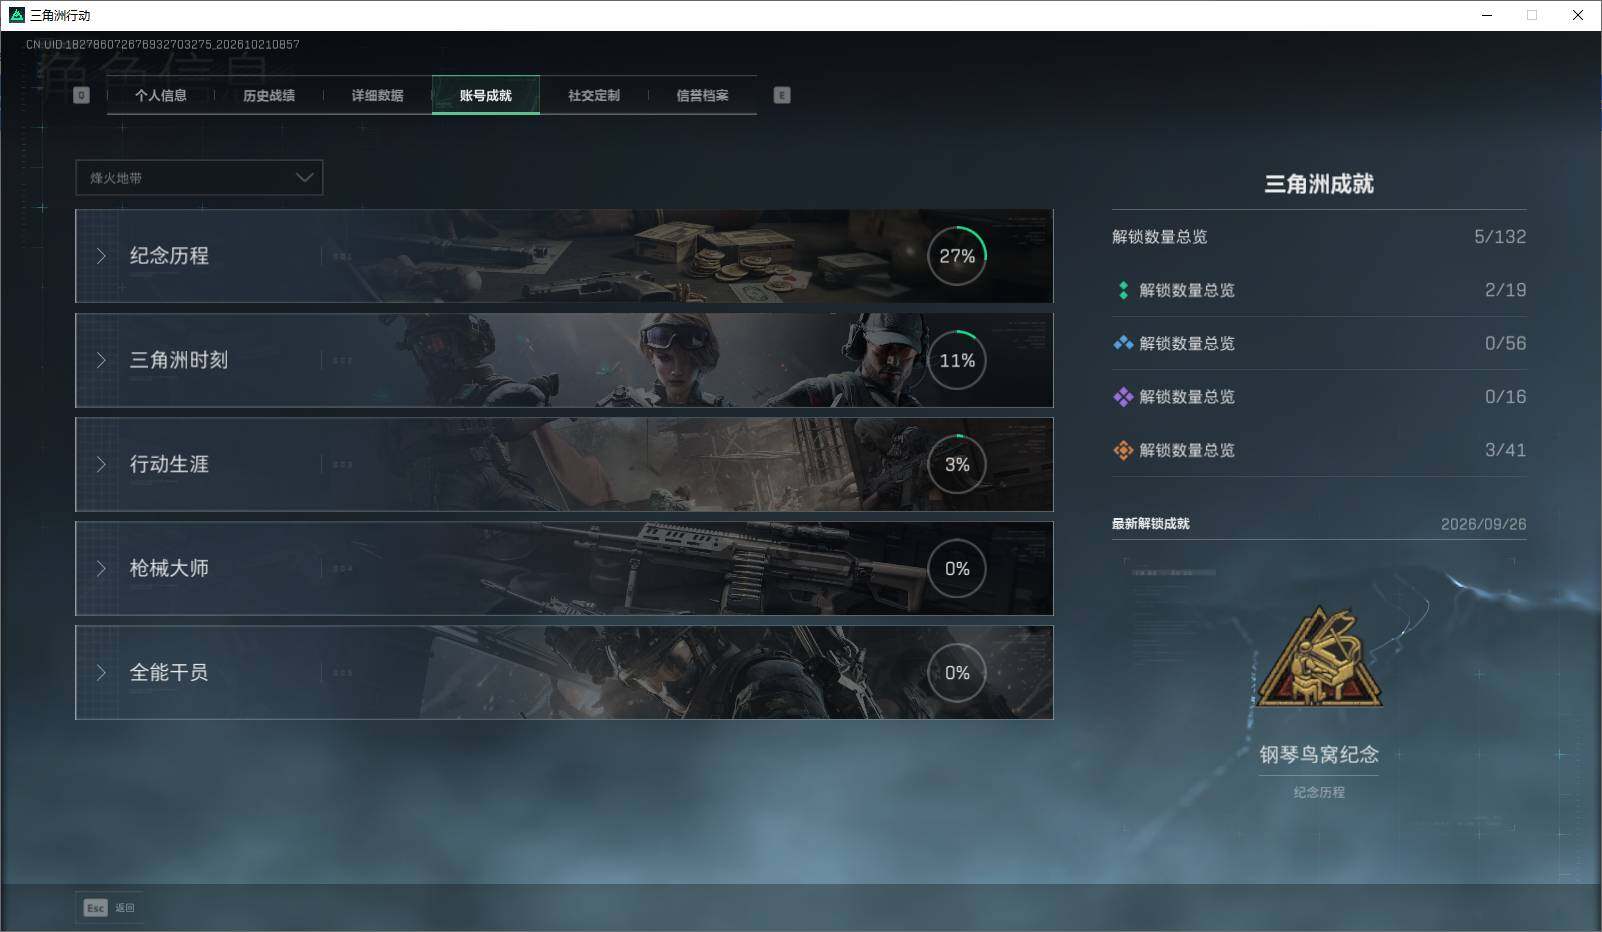Click the 0% progress ring for 全能干员

coord(957,672)
